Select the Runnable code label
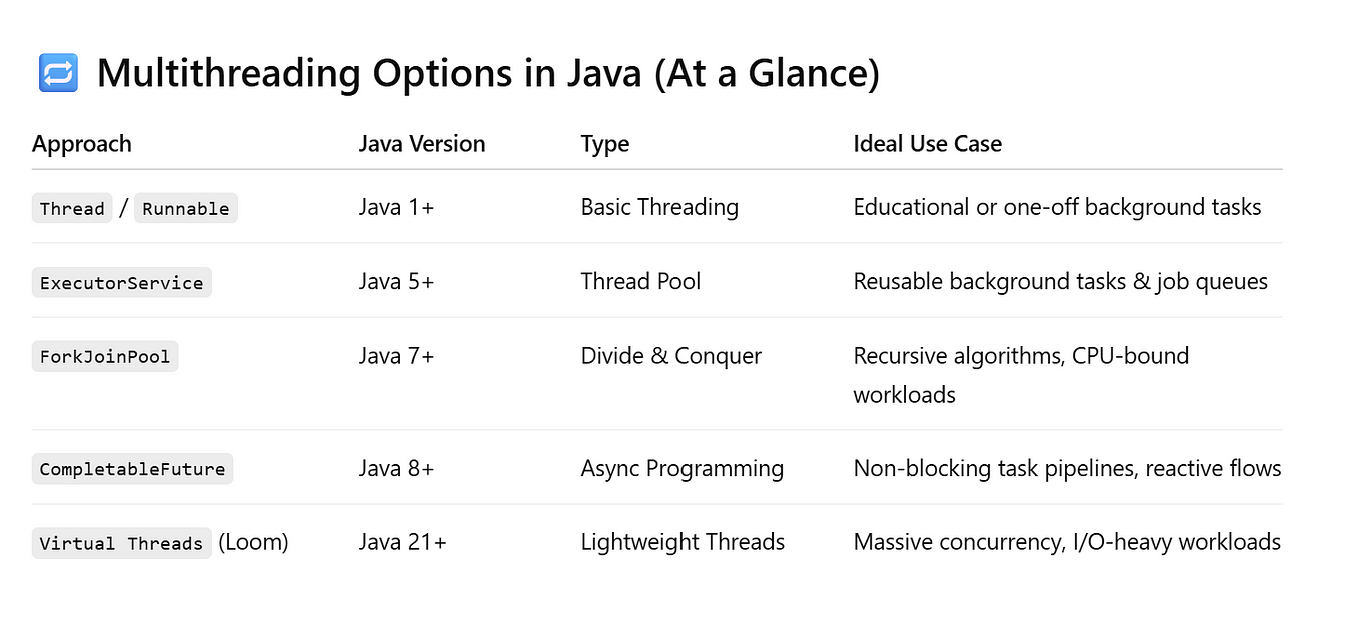 tap(186, 208)
